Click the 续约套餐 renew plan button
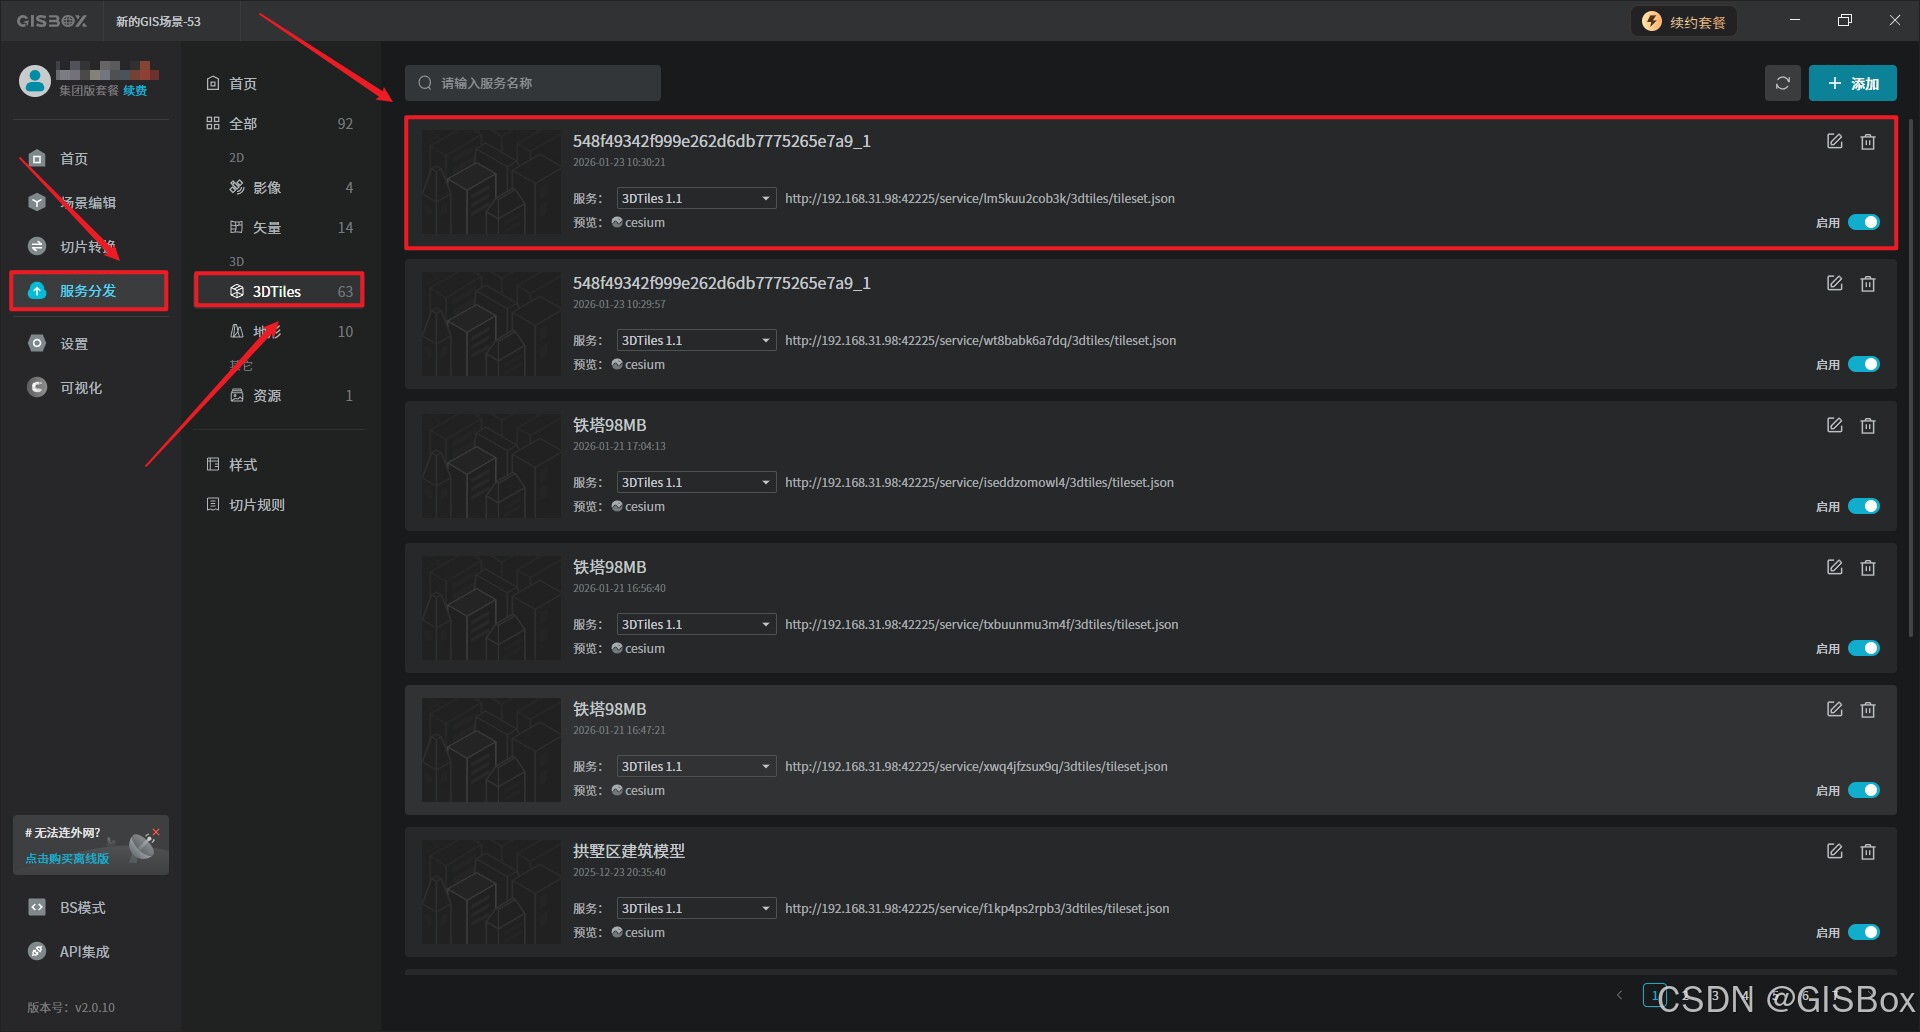 (x=1684, y=21)
